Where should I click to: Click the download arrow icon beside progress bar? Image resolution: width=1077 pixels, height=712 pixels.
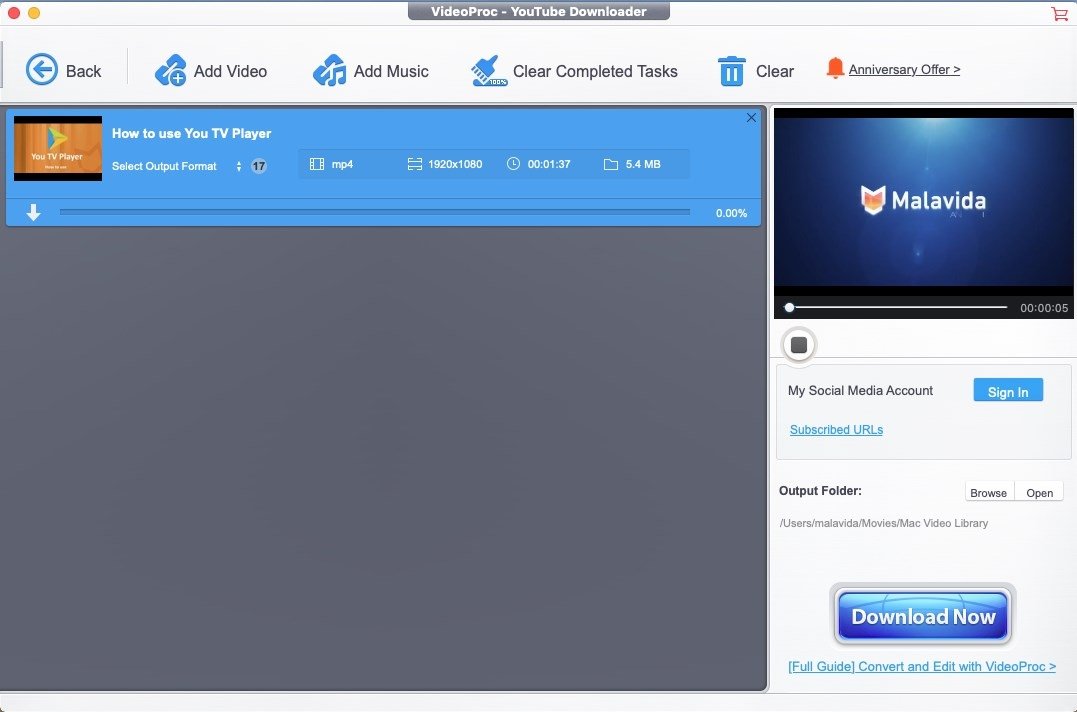(x=33, y=213)
